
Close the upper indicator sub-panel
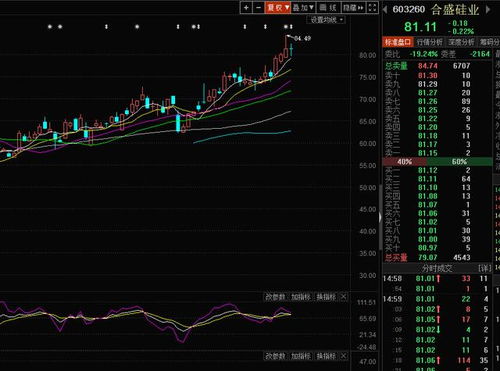pyautogui.click(x=344, y=296)
